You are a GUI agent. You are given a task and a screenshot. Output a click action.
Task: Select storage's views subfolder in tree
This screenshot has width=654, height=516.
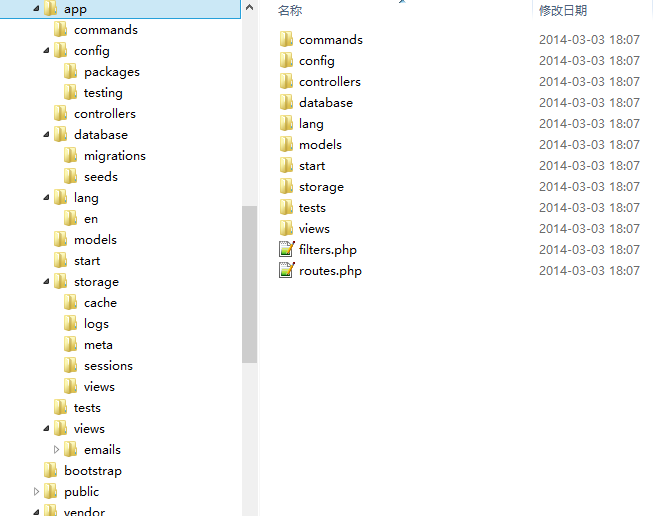(x=99, y=387)
